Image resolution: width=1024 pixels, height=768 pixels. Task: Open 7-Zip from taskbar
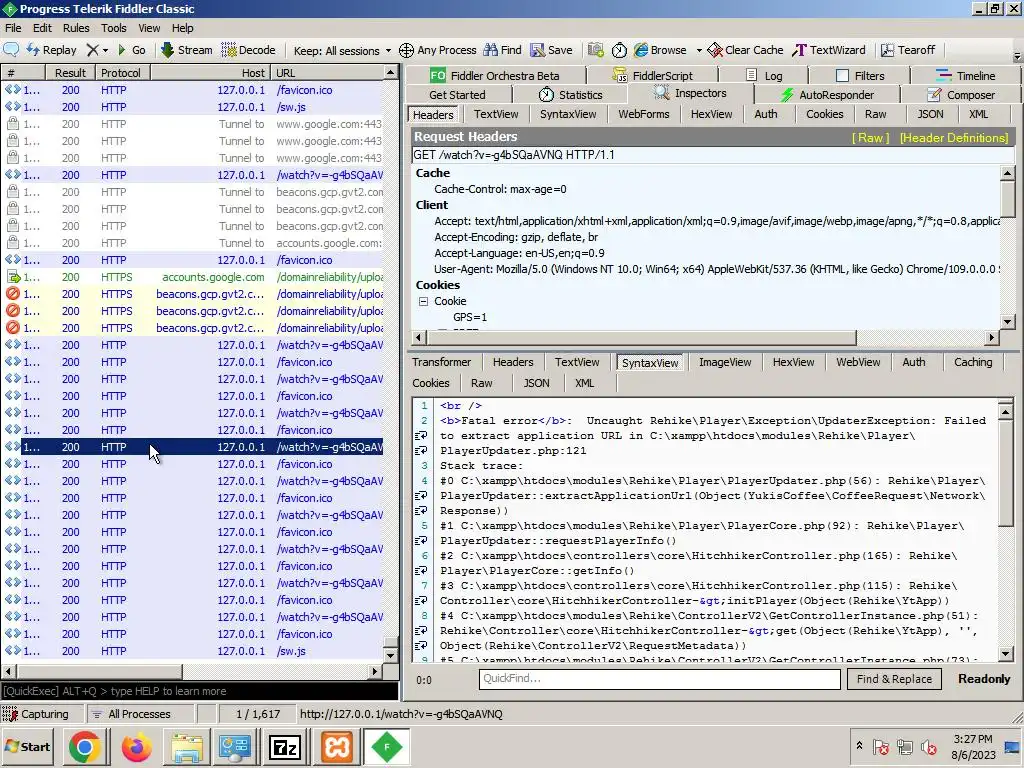point(284,747)
